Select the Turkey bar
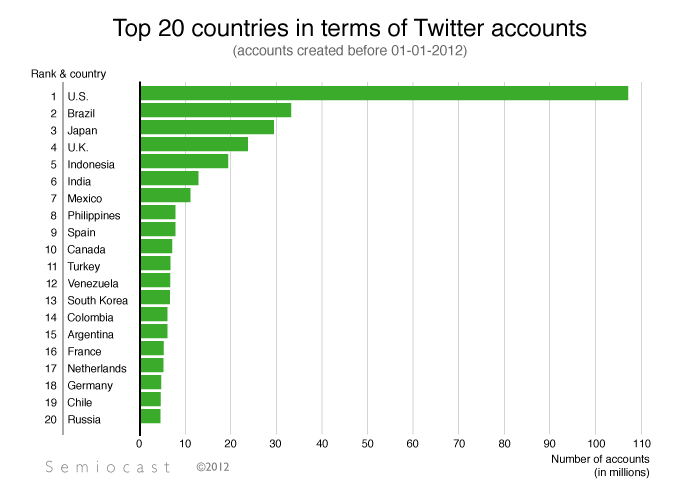This screenshot has height=485, width=700. pos(155,263)
